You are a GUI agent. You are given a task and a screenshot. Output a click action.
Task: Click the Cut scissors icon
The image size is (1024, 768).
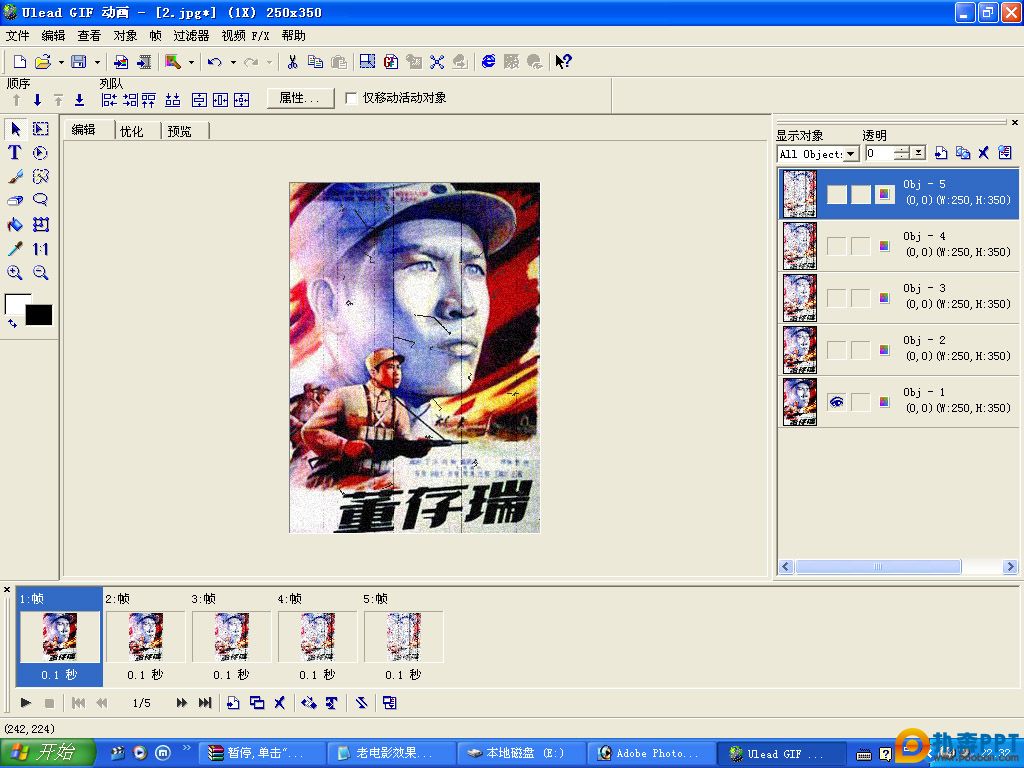292,61
